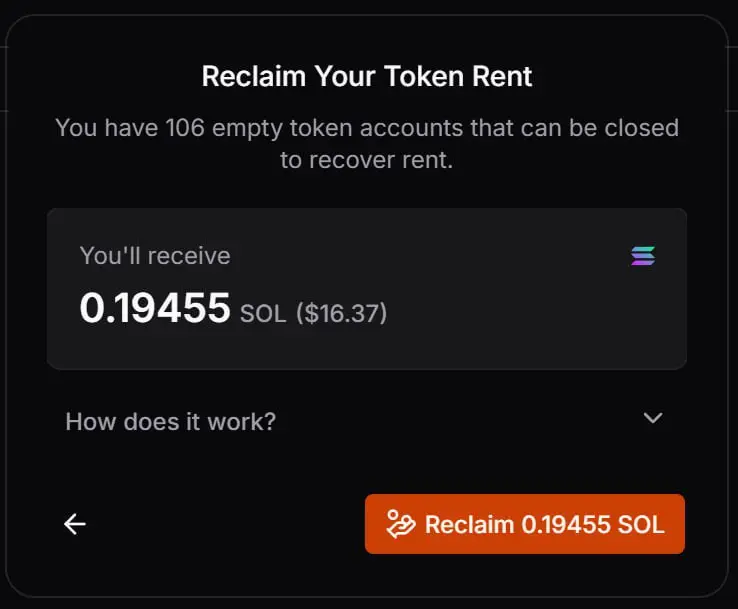Expand the chevron beside How does it work
Viewport: 738px width, 609px height.
653,418
